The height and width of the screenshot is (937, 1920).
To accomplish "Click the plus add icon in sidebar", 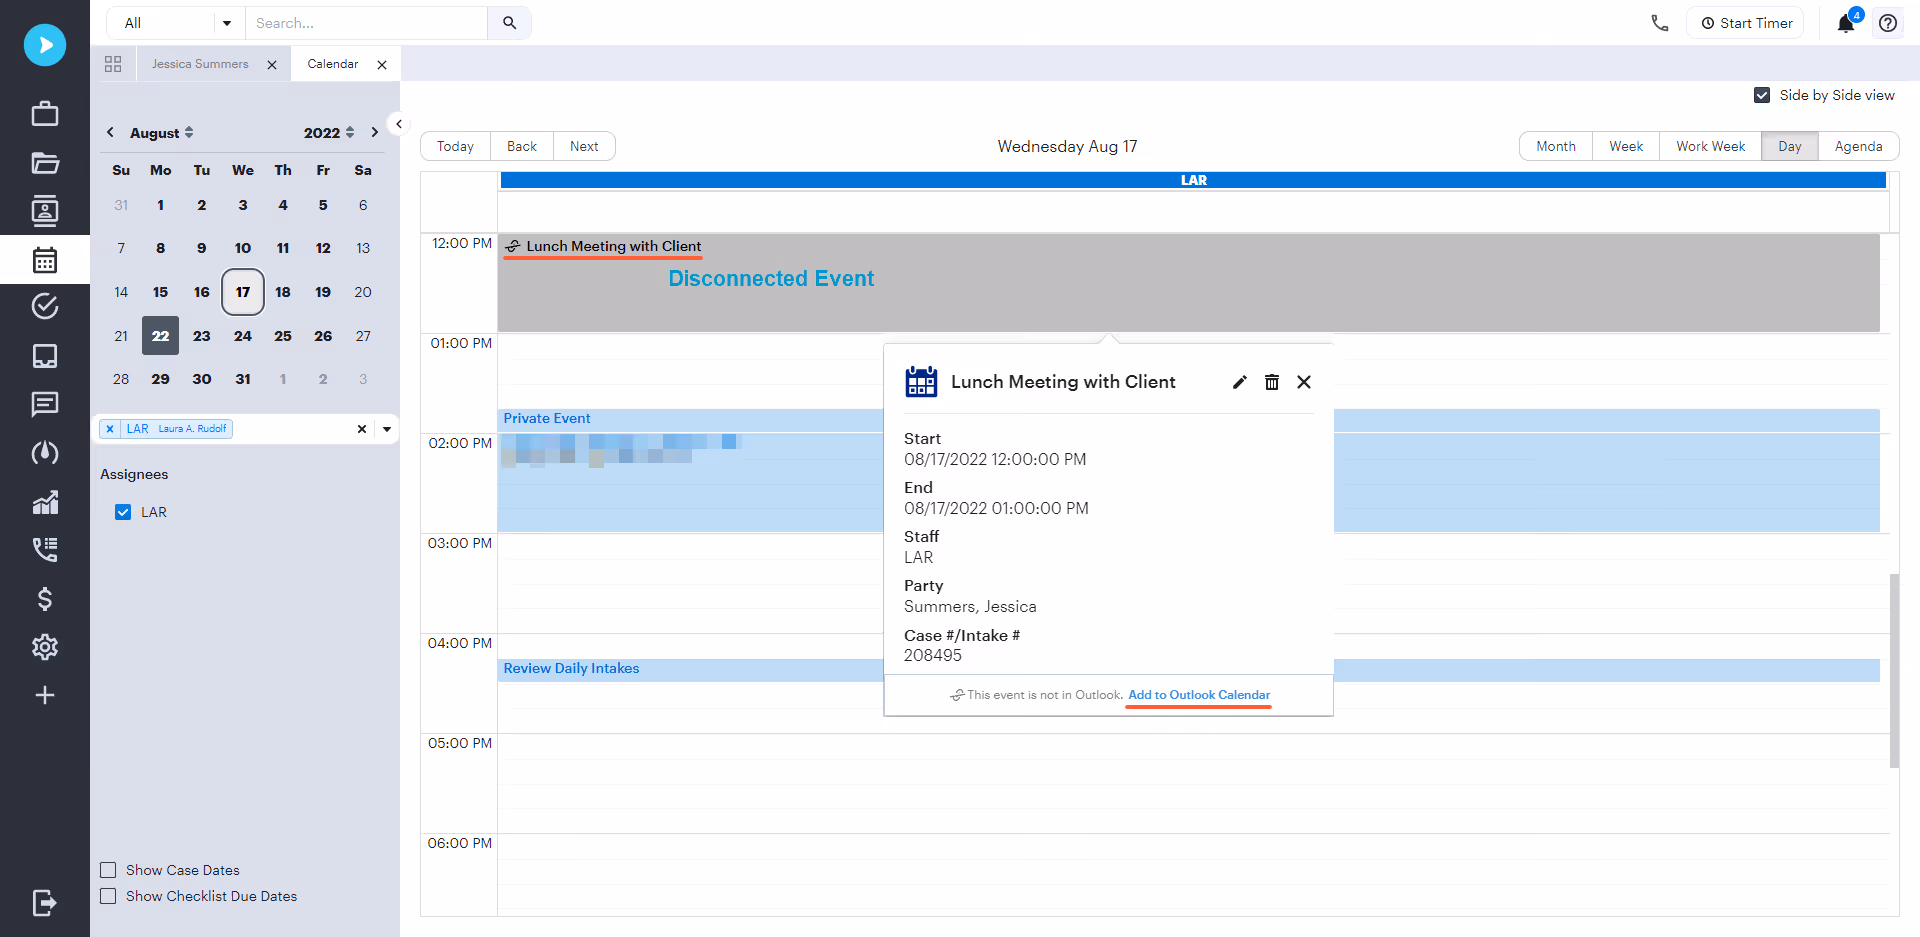I will (x=45, y=695).
